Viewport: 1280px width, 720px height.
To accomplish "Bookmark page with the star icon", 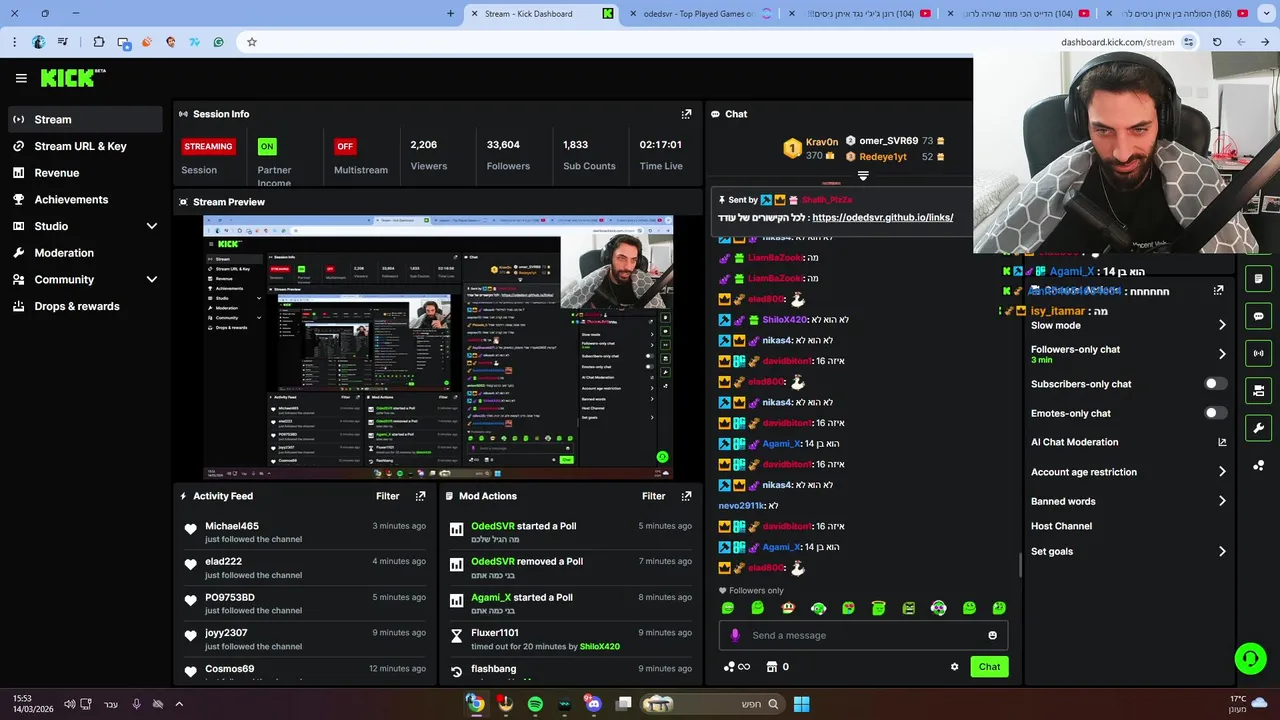I will pyautogui.click(x=252, y=42).
